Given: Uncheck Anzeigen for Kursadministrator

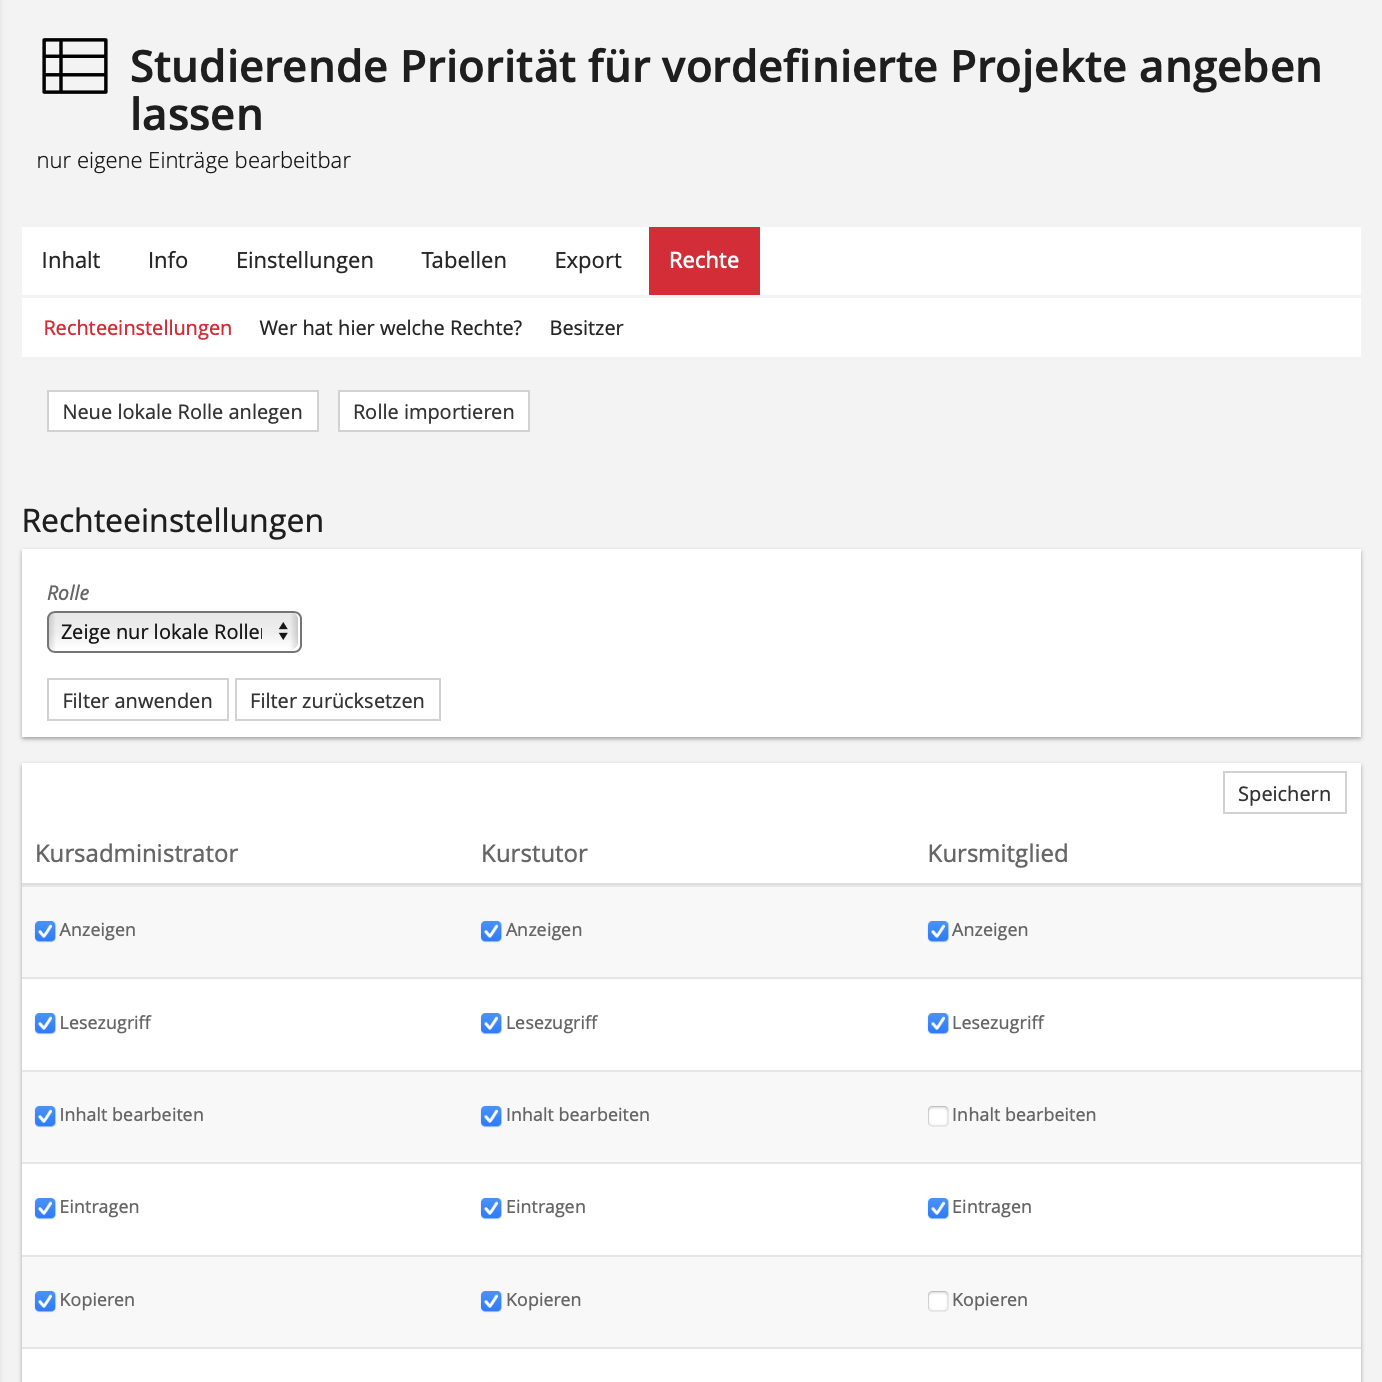Looking at the screenshot, I should 45,931.
